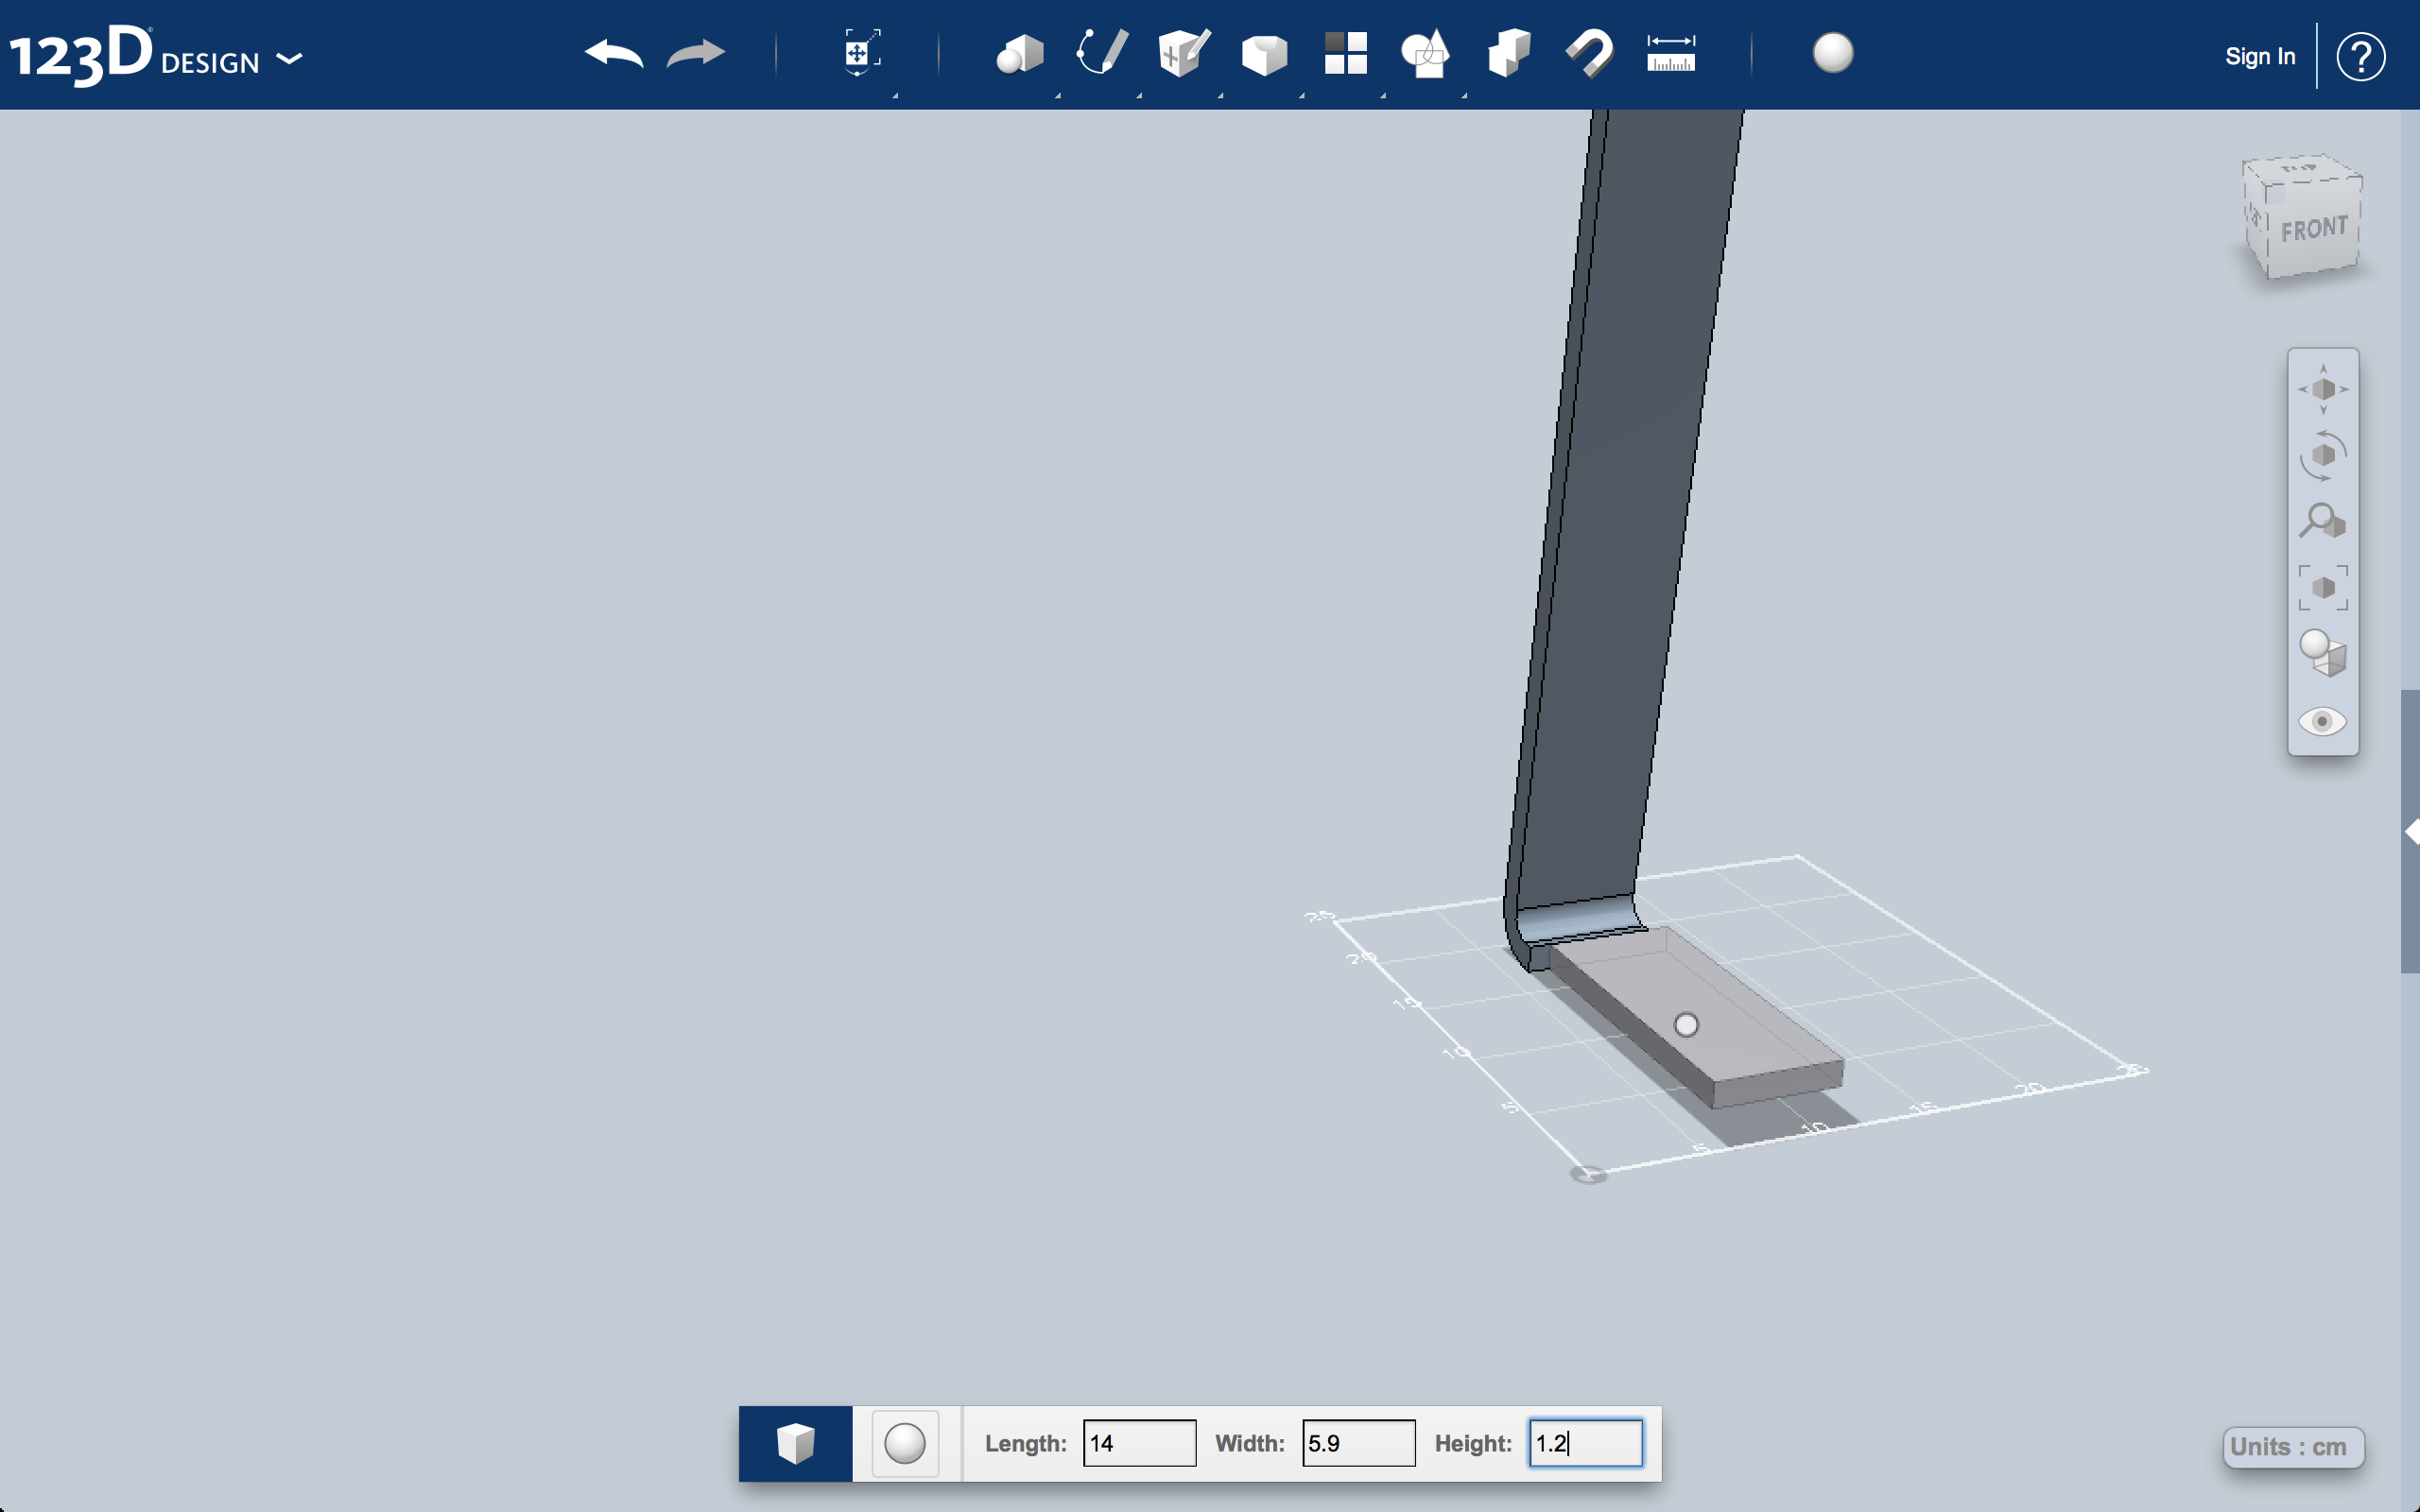Viewport: 2420px width, 1512px height.
Task: Click the Redo arrow
Action: 696,53
